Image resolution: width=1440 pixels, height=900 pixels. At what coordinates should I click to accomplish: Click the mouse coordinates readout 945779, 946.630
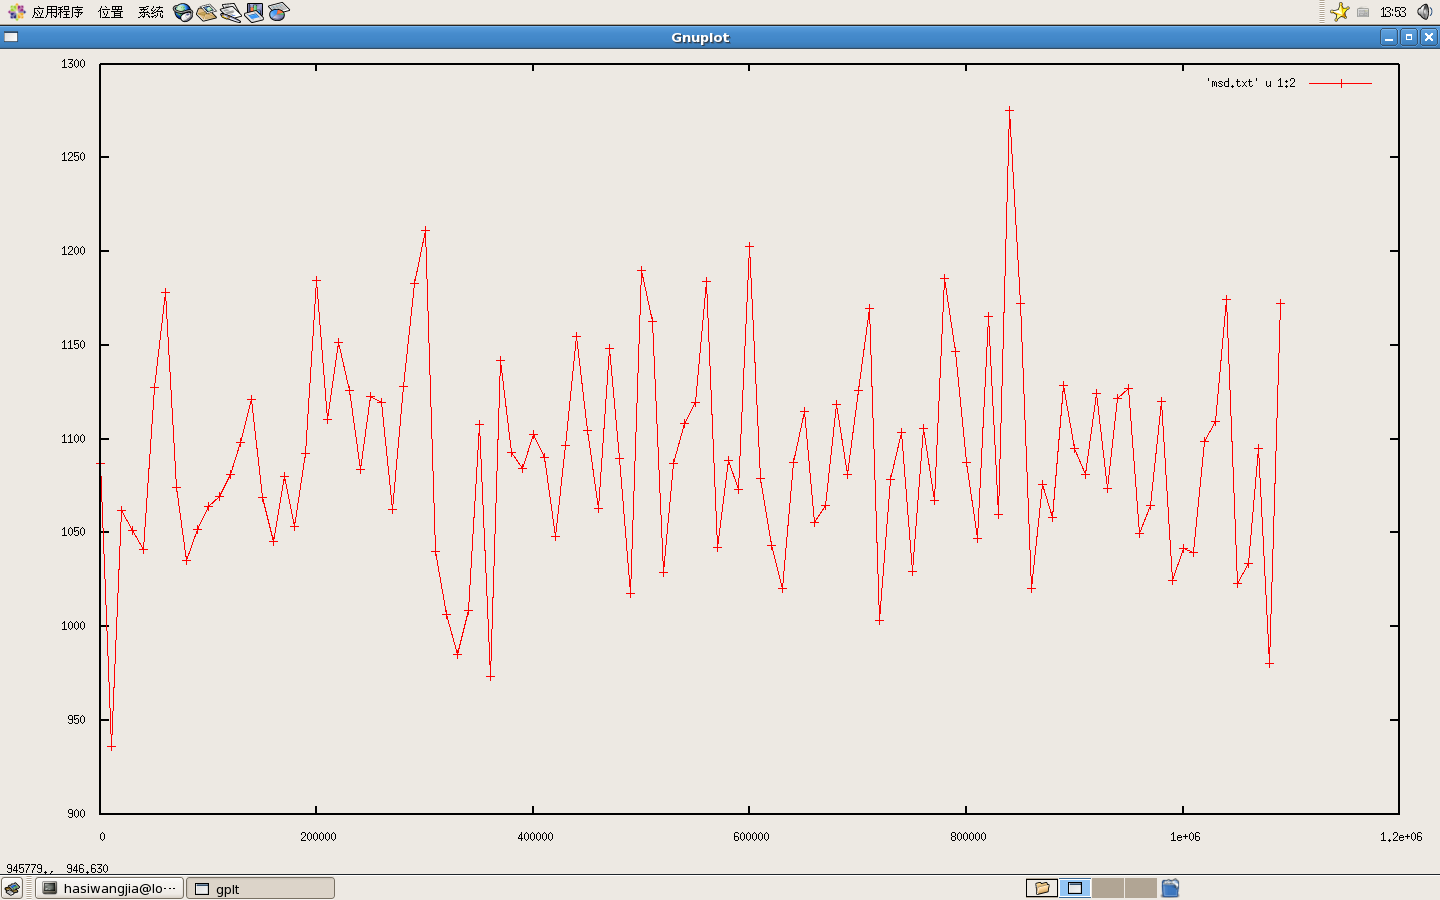[57, 869]
